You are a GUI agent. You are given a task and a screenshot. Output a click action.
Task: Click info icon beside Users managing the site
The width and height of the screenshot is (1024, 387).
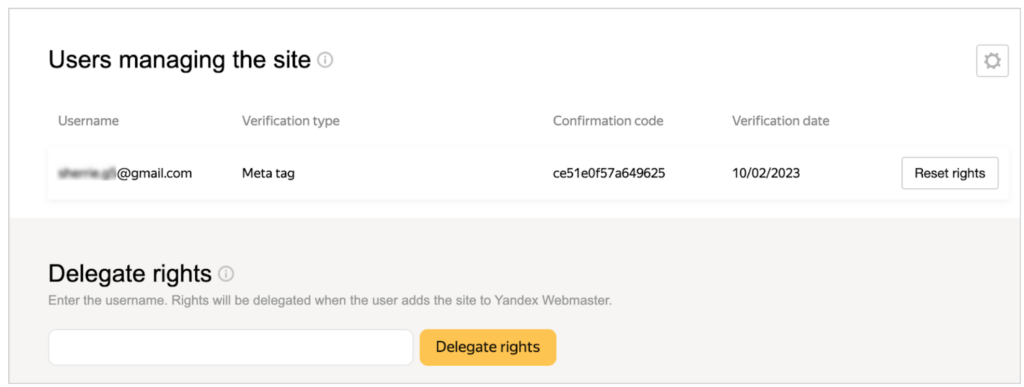[x=325, y=60]
